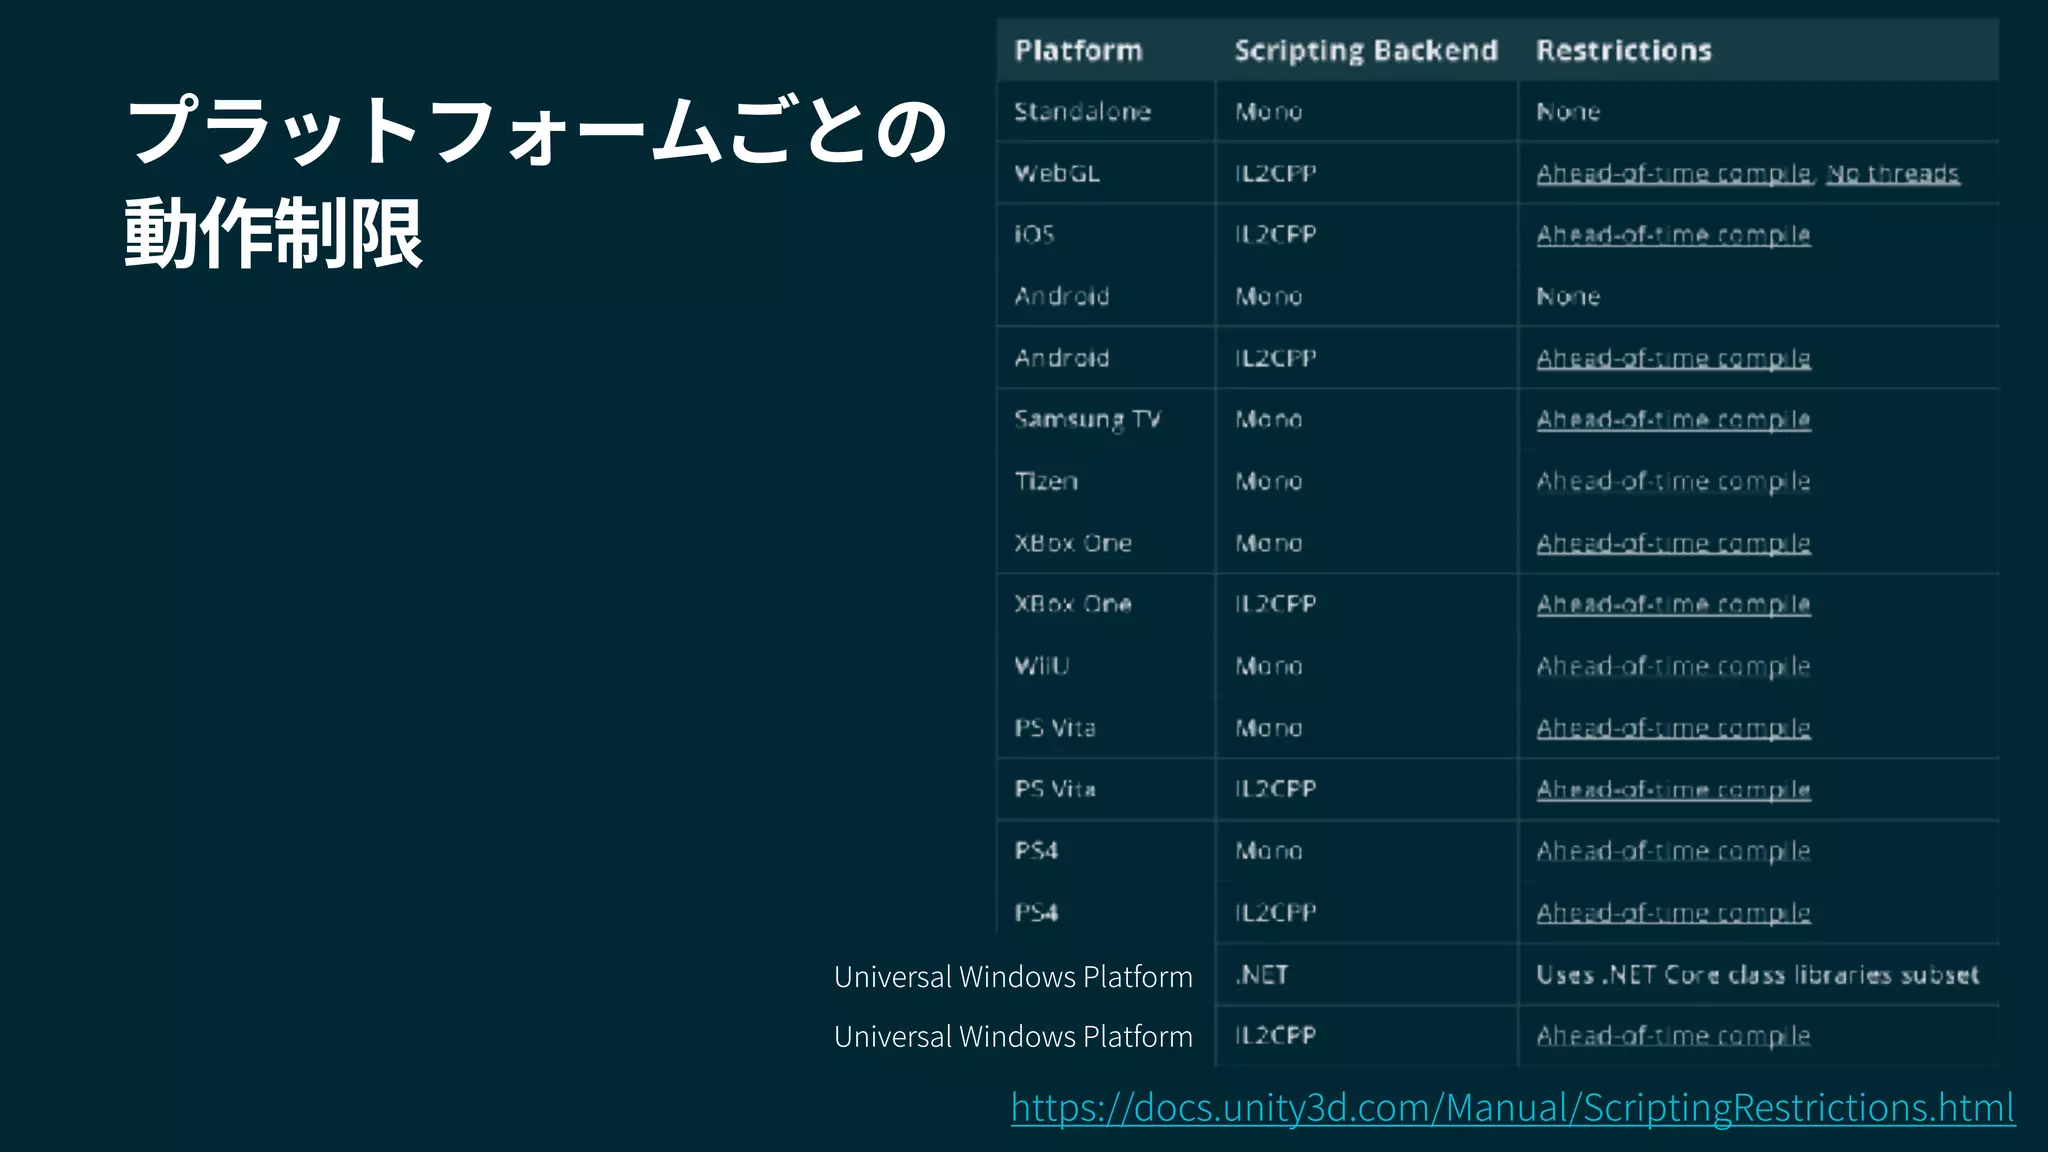This screenshot has height=1152, width=2048.
Task: Click 'Ahead-of-time compile' text in the Tizen row
Action: pyautogui.click(x=1674, y=482)
